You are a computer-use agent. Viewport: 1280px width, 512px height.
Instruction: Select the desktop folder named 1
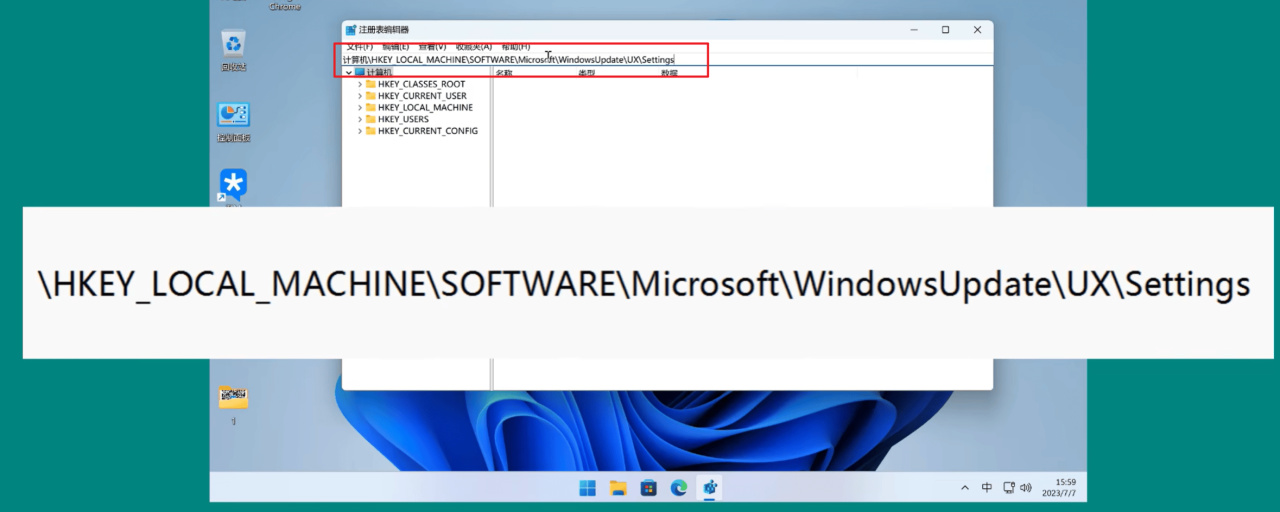[233, 397]
